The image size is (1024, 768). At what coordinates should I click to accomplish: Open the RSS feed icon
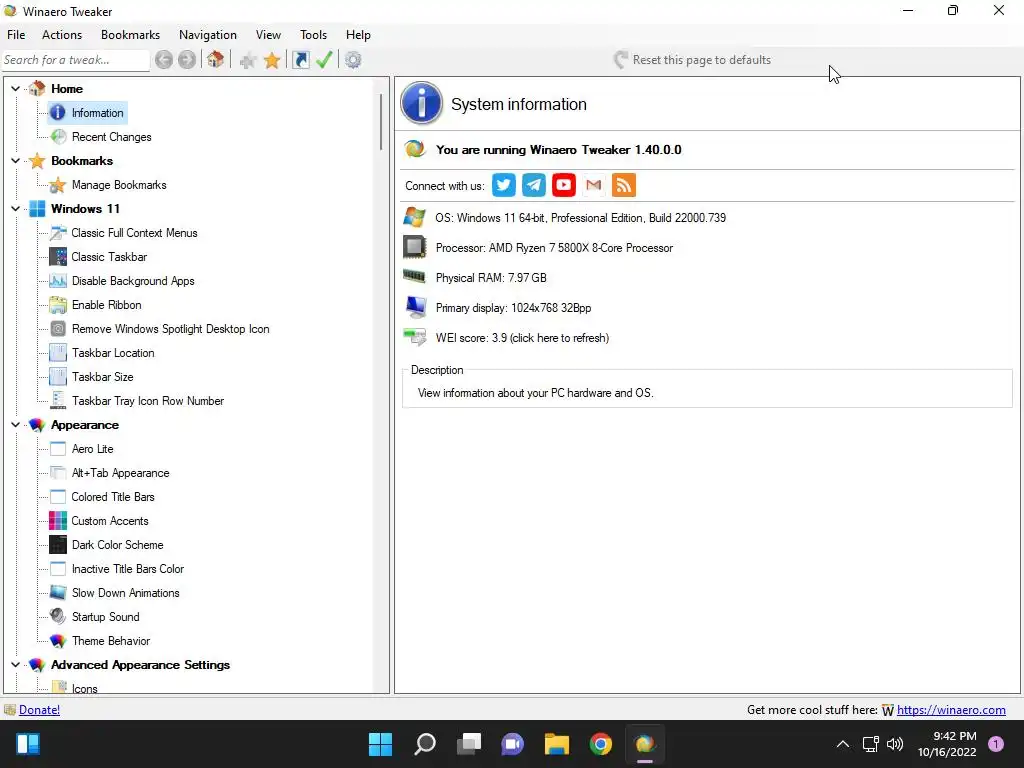624,185
